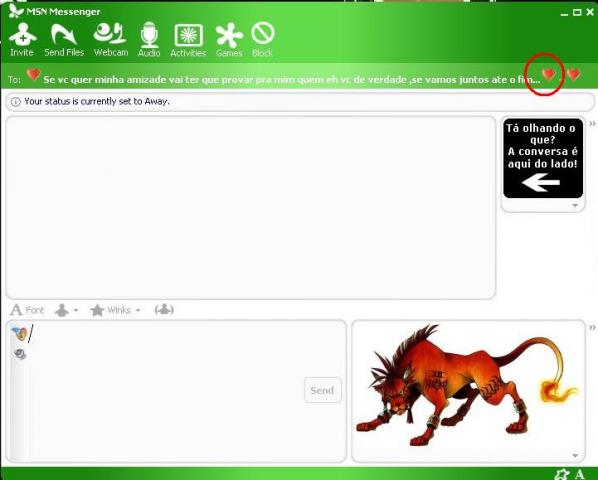The height and width of the screenshot is (480, 598).
Task: Open the Activities panel icon
Action: tap(188, 40)
